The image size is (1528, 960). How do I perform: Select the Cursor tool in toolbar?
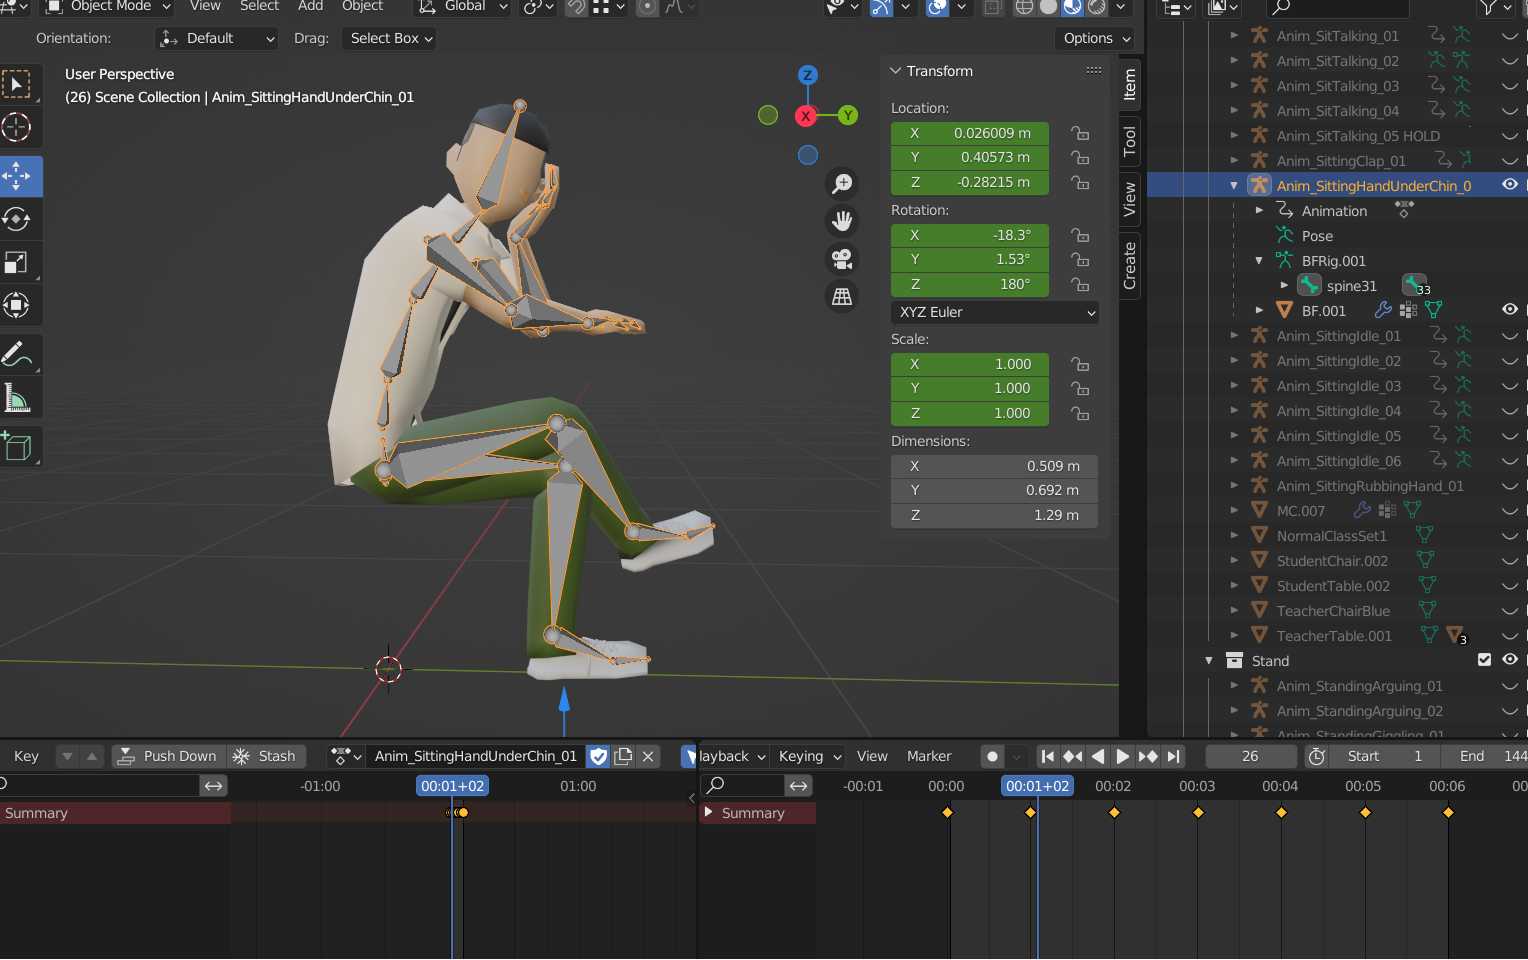[17, 127]
